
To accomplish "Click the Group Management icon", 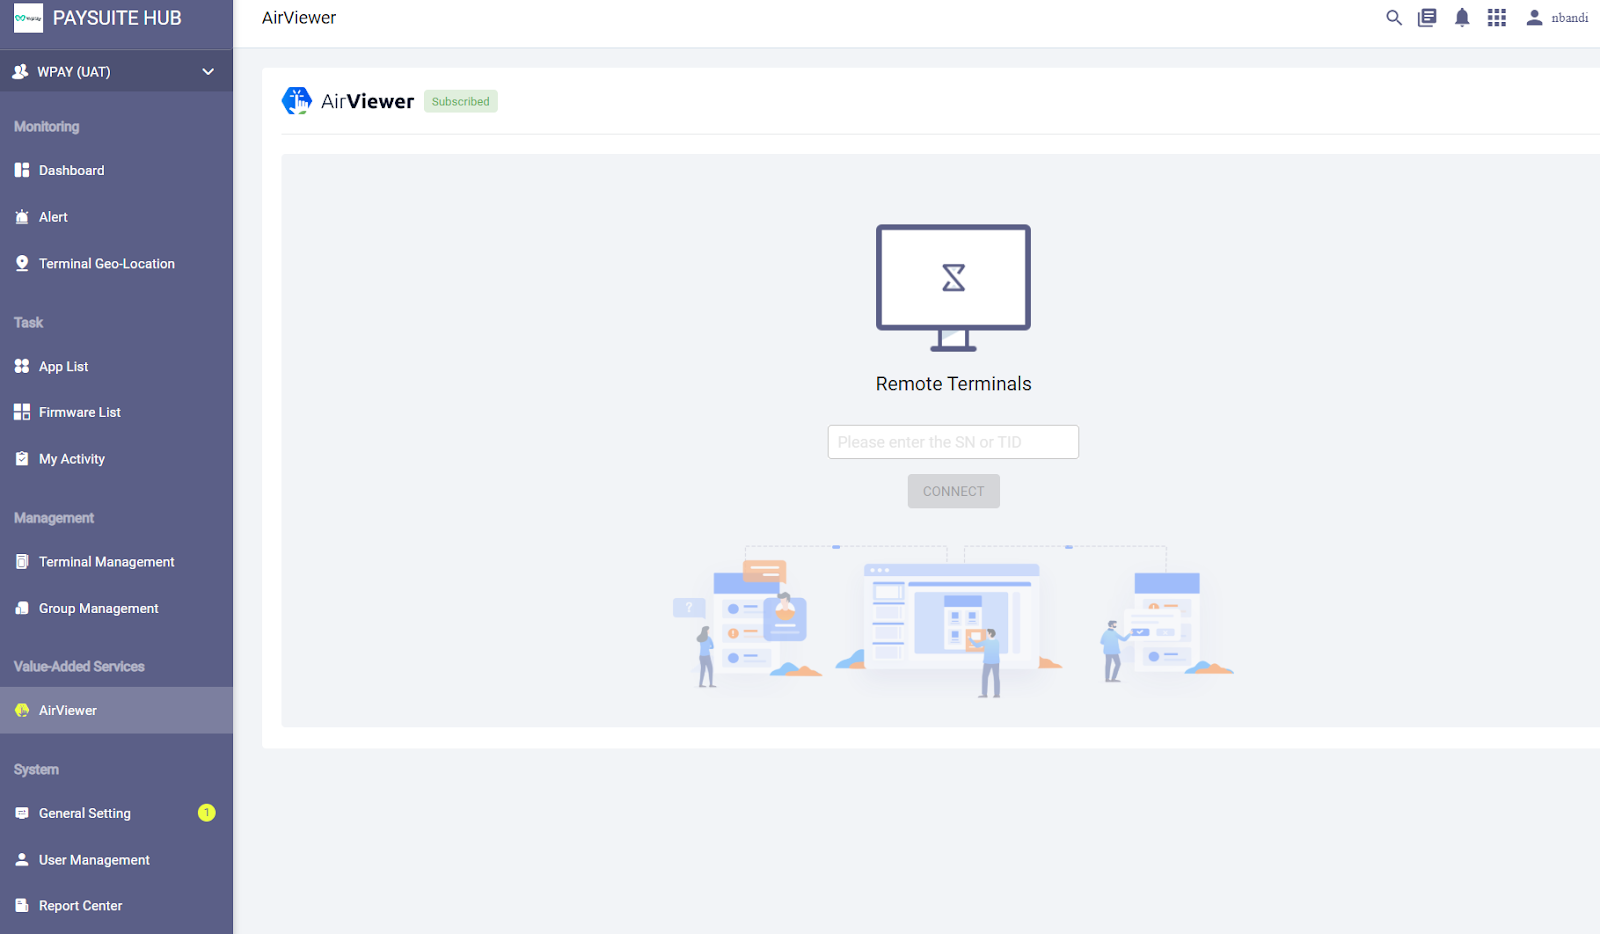I will pos(22,608).
